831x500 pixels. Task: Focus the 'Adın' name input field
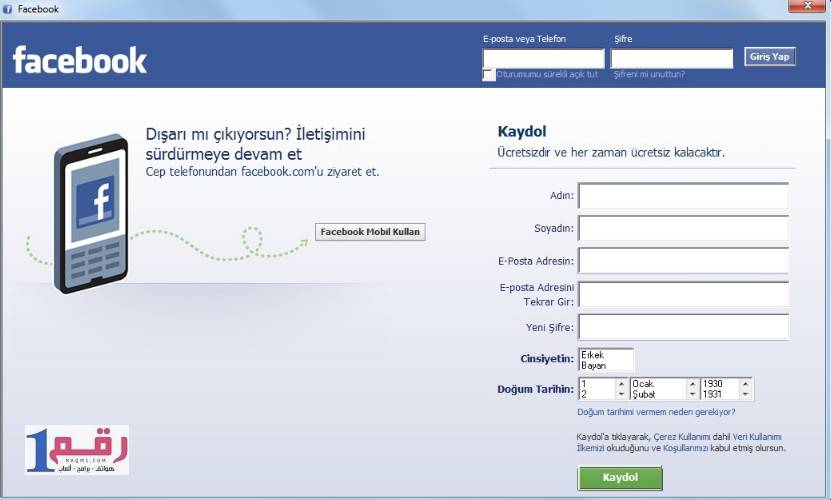coord(683,196)
